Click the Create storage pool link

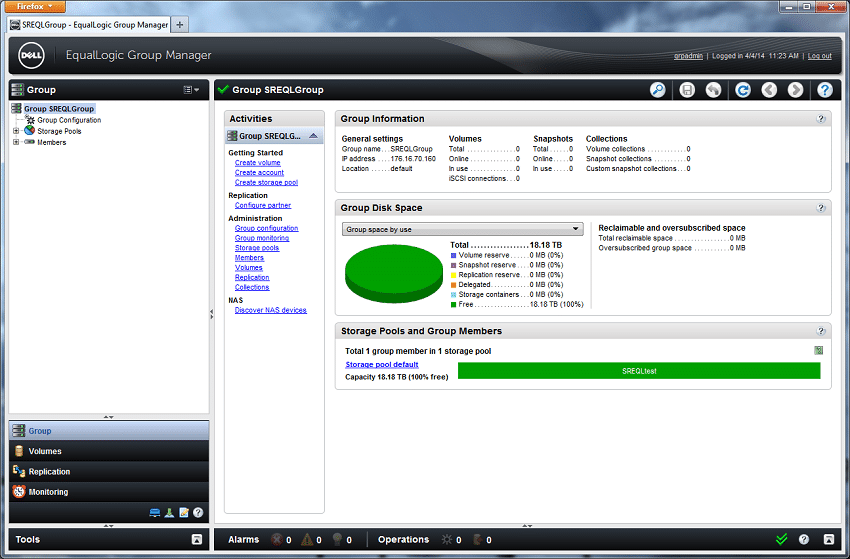pos(266,182)
